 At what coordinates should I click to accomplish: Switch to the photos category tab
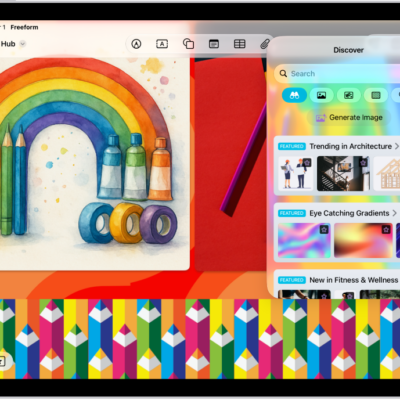click(322, 96)
